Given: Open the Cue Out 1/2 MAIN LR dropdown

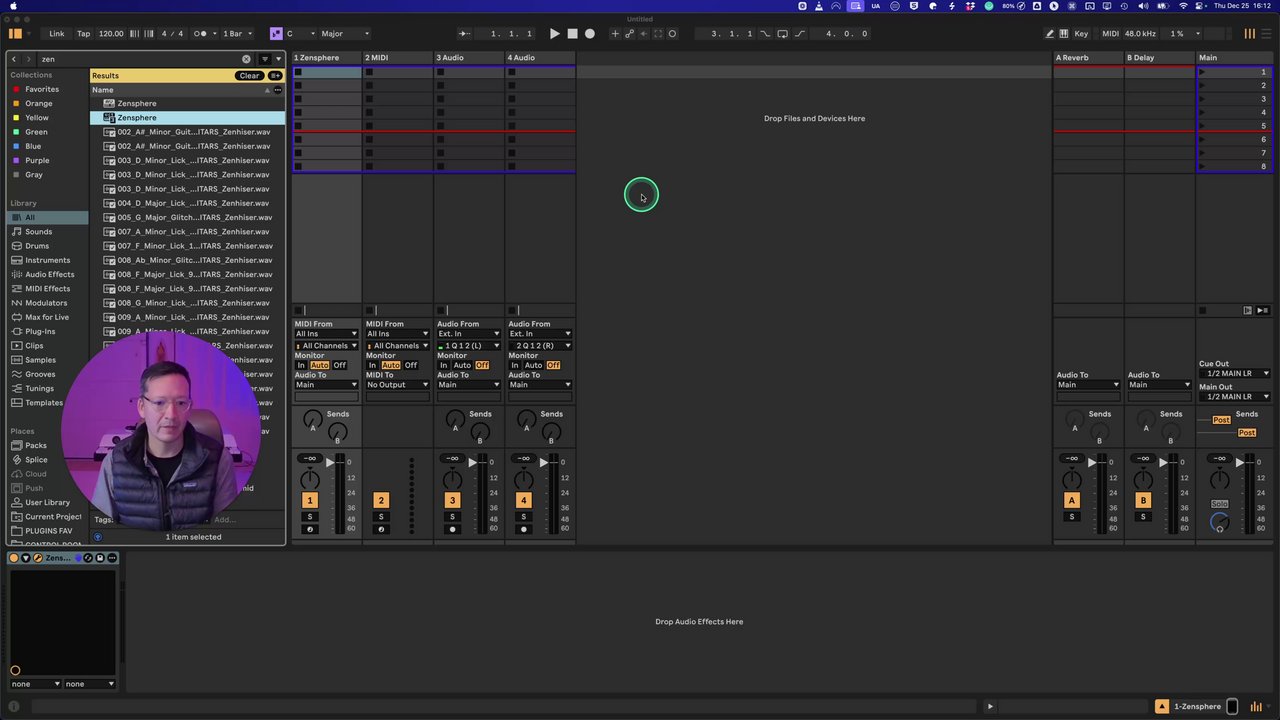Looking at the screenshot, I should (x=1235, y=374).
